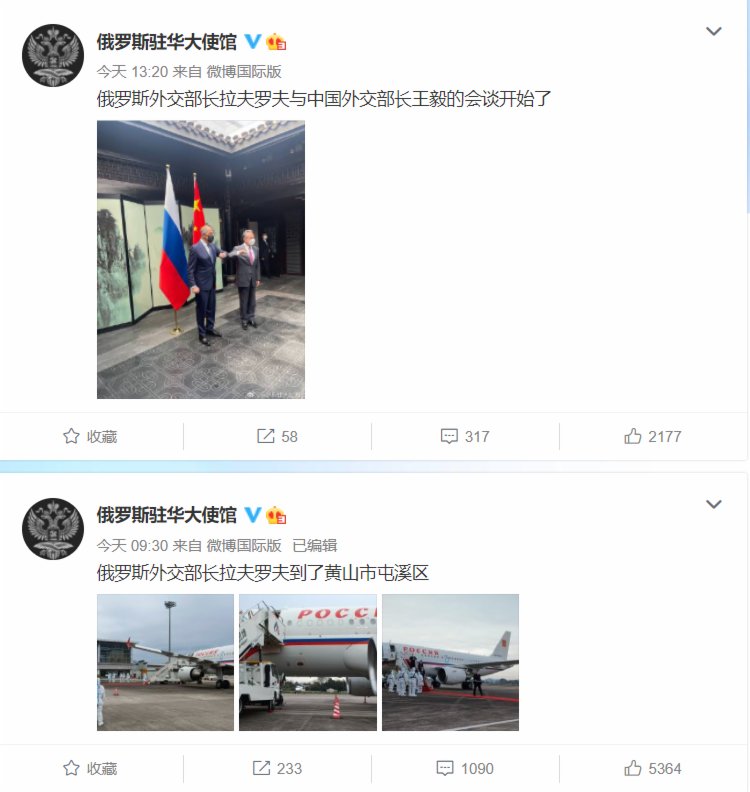
Task: Open the first post's chevron dropdown menu
Action: pyautogui.click(x=713, y=31)
